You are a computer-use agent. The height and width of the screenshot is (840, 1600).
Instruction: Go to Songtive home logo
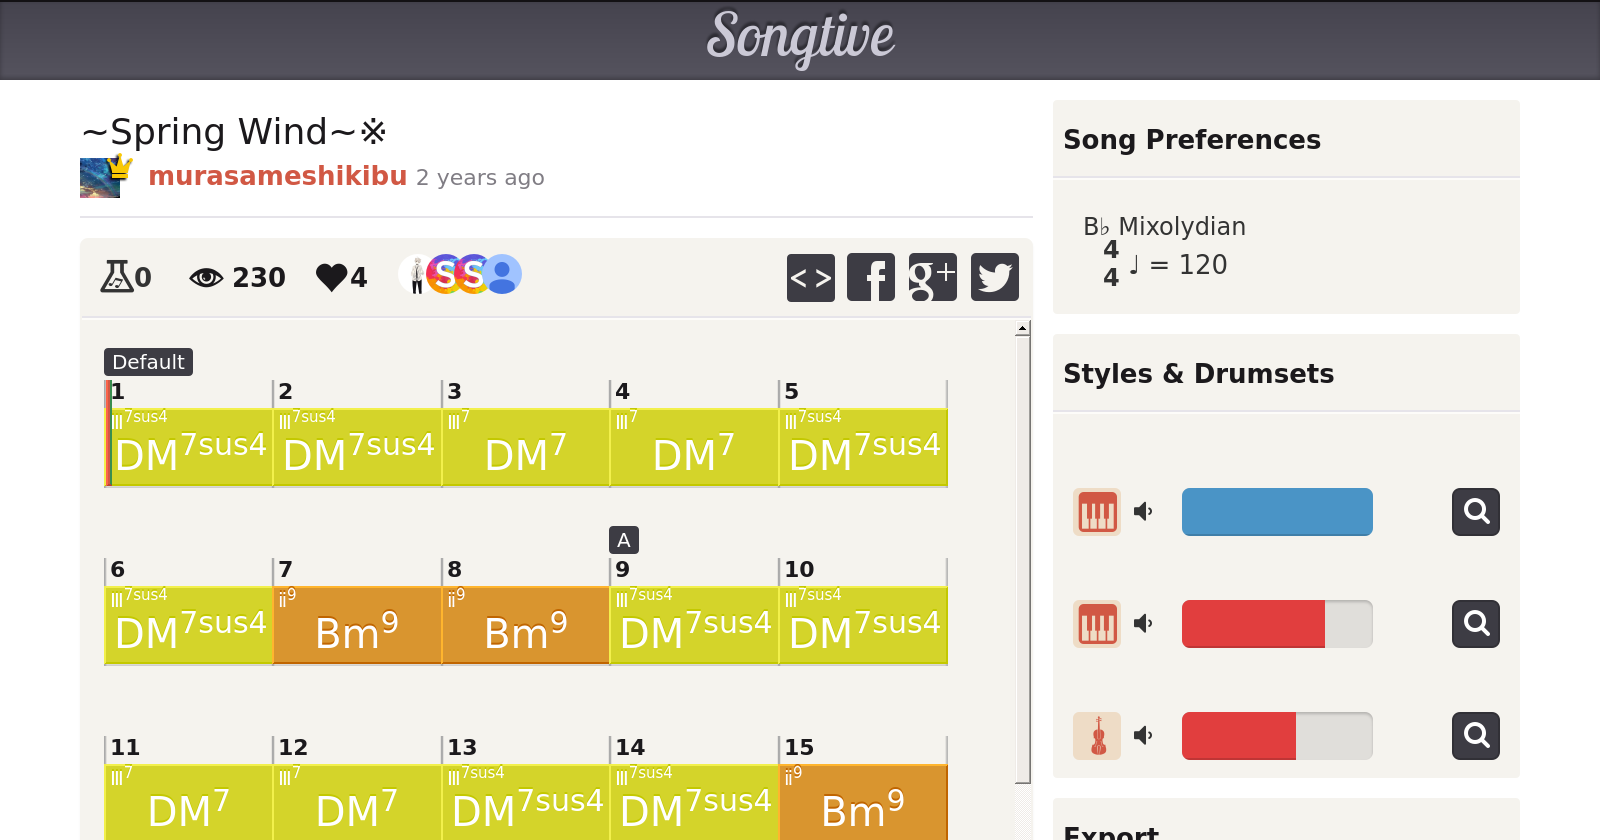coord(800,38)
